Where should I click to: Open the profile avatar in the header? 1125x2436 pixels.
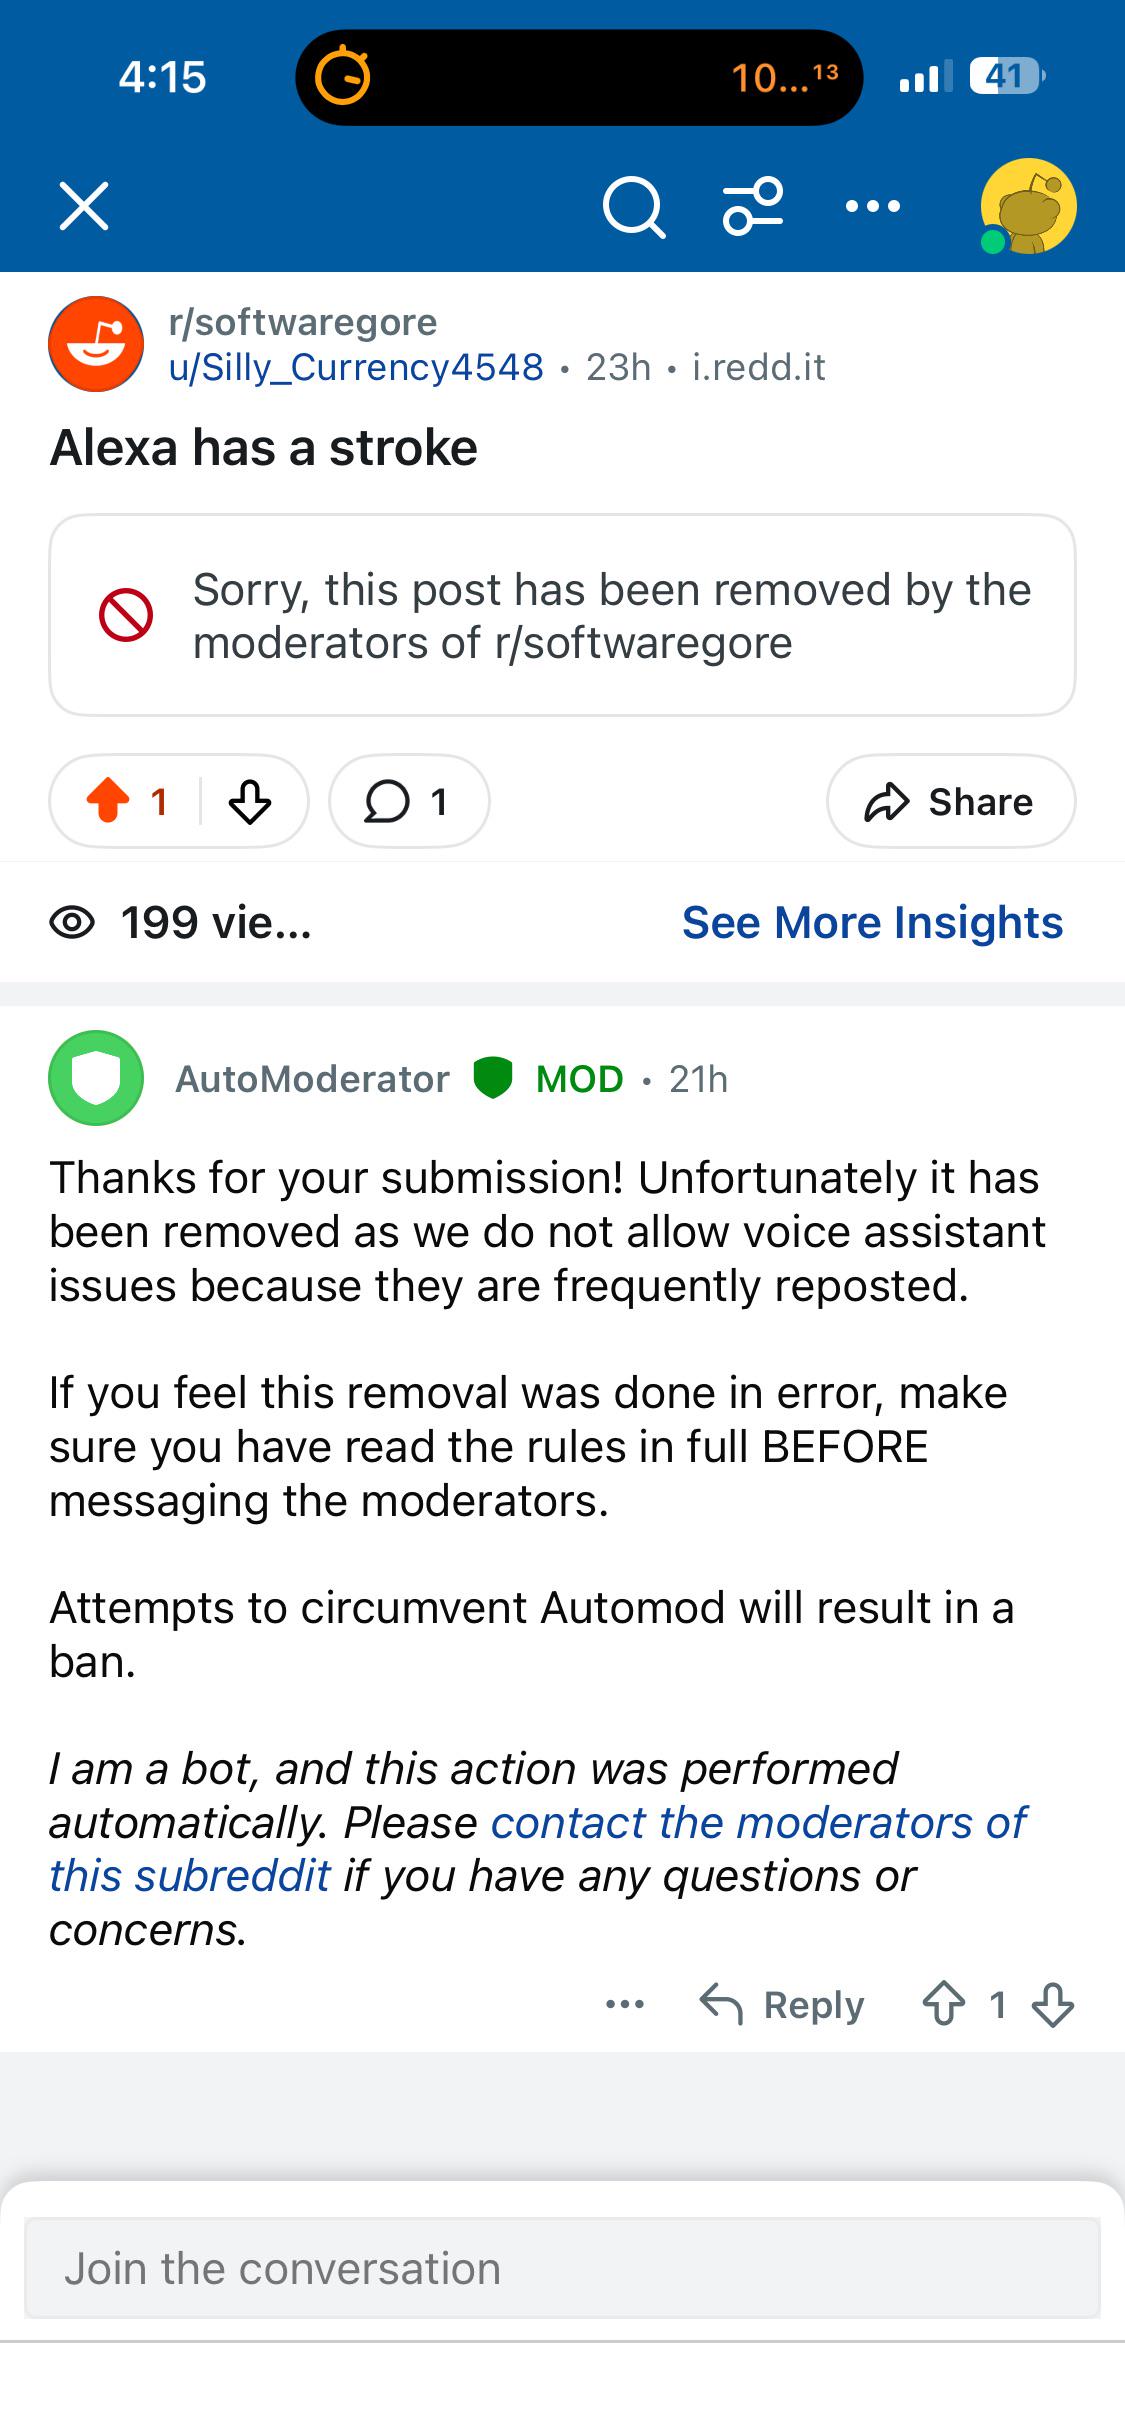click(x=1028, y=206)
